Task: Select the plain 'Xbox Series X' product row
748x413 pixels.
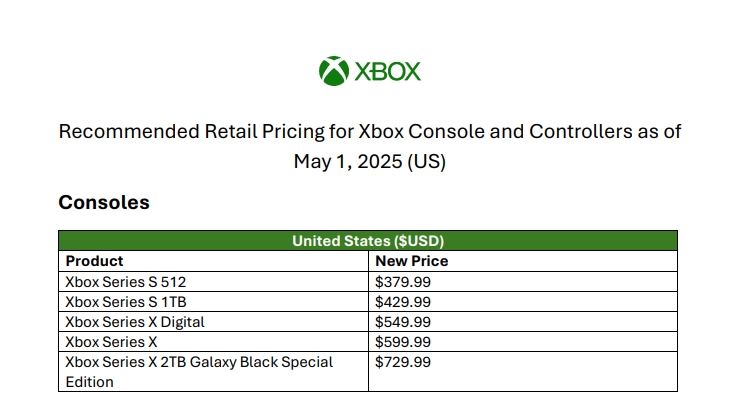Action: click(x=110, y=342)
